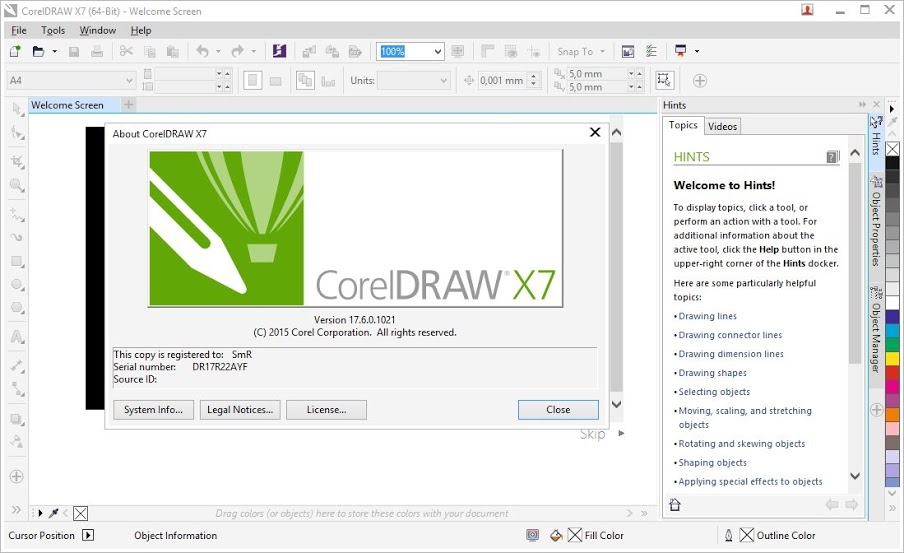Open the Help menu

click(x=141, y=31)
